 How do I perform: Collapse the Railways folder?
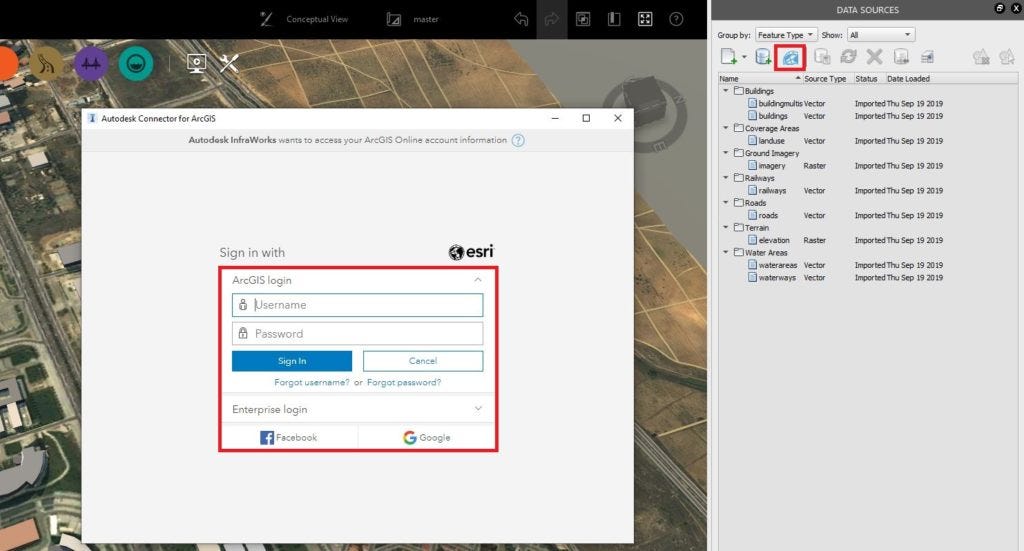pos(726,178)
